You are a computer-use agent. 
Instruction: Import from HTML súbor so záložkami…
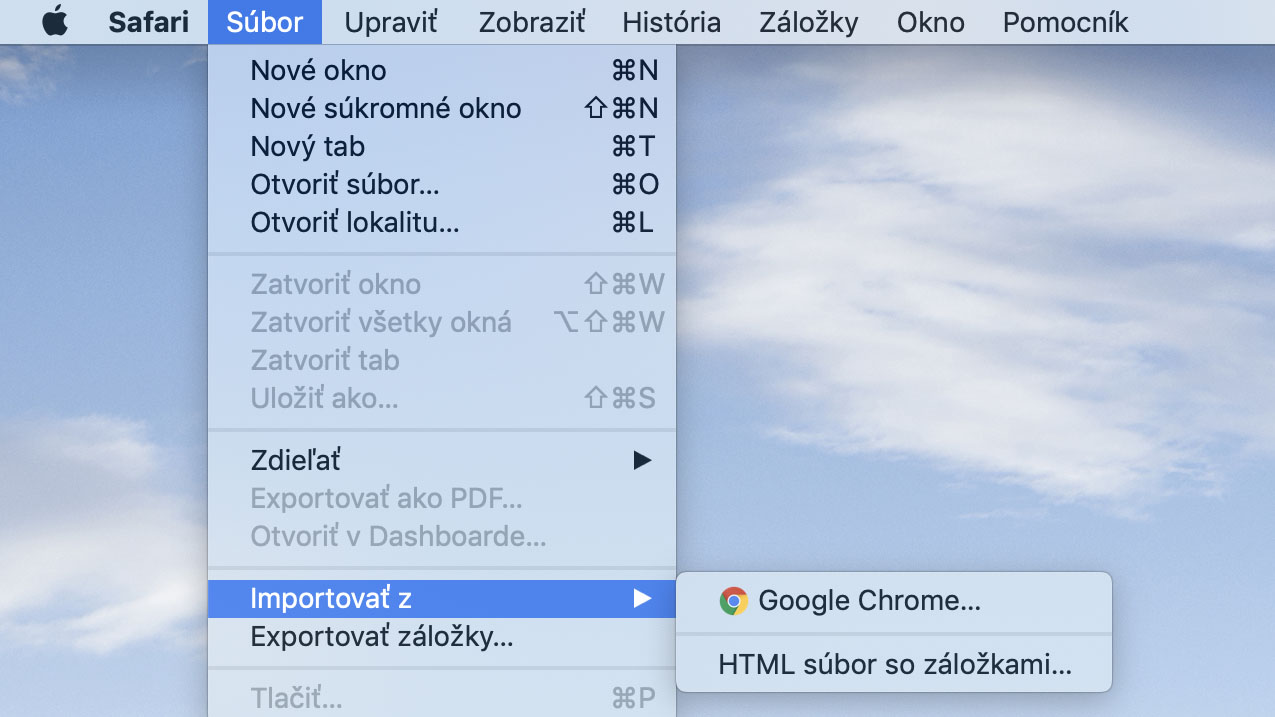(x=894, y=665)
